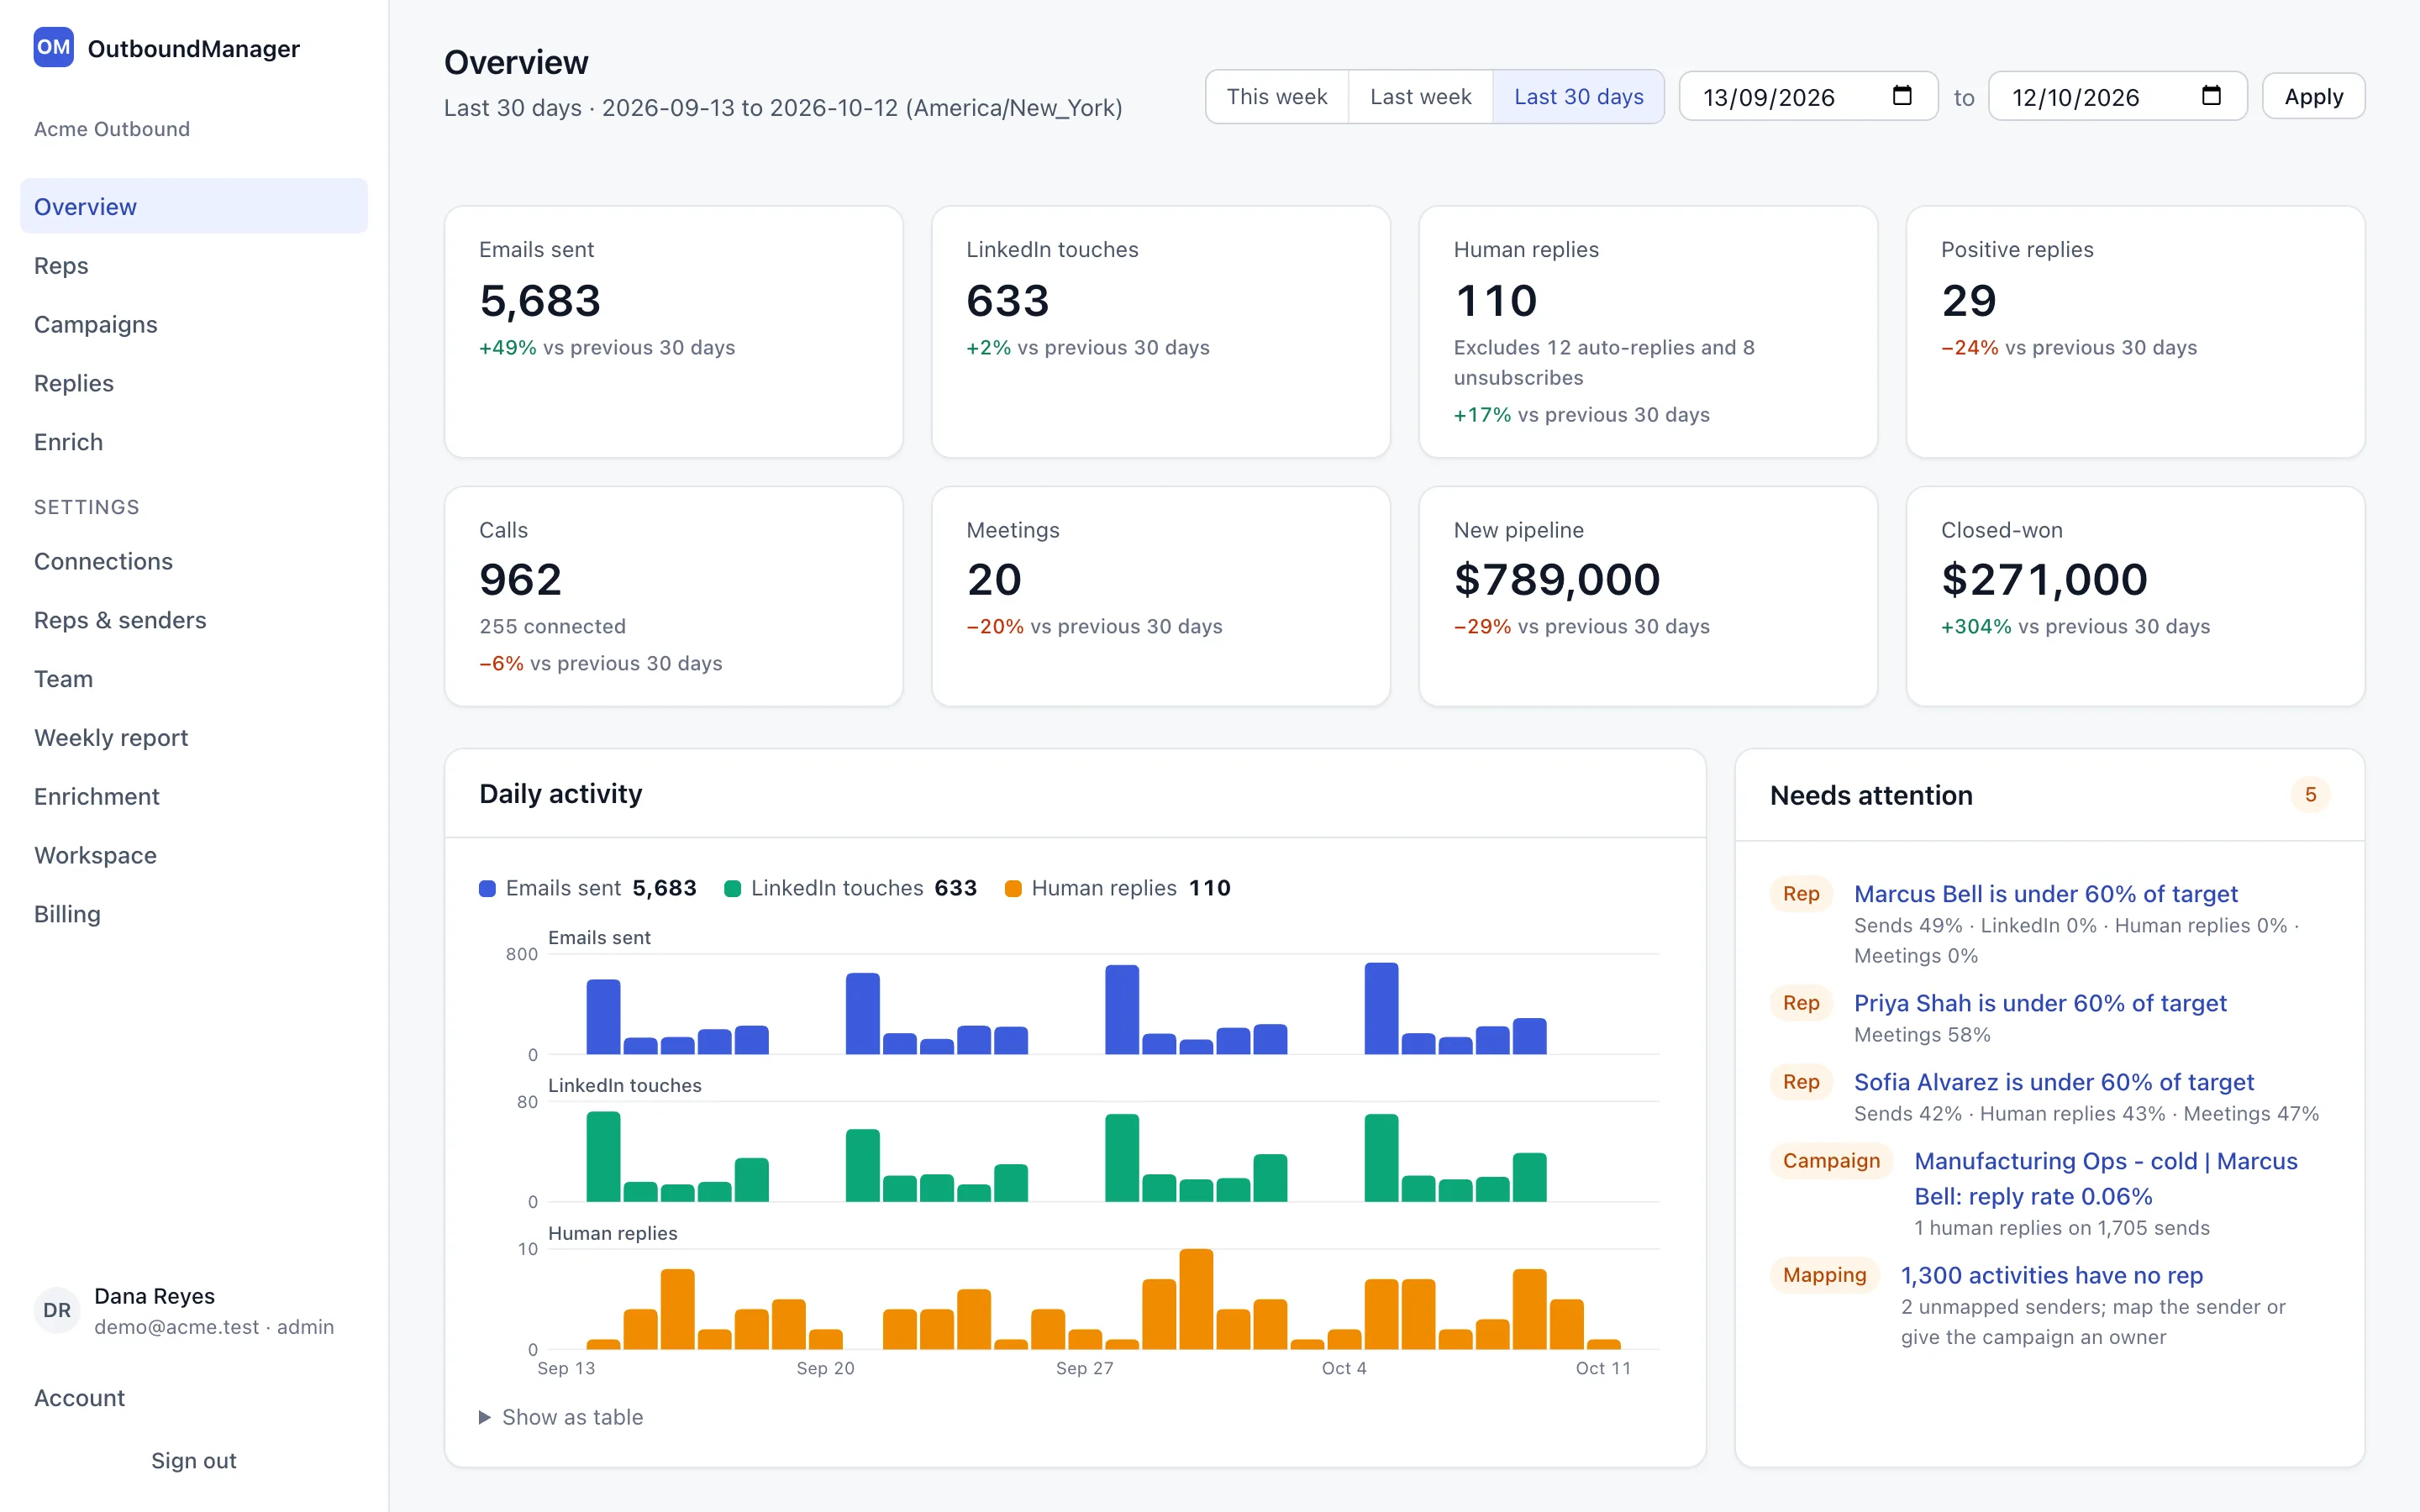
Task: Open Connections settings
Action: pyautogui.click(x=194, y=562)
